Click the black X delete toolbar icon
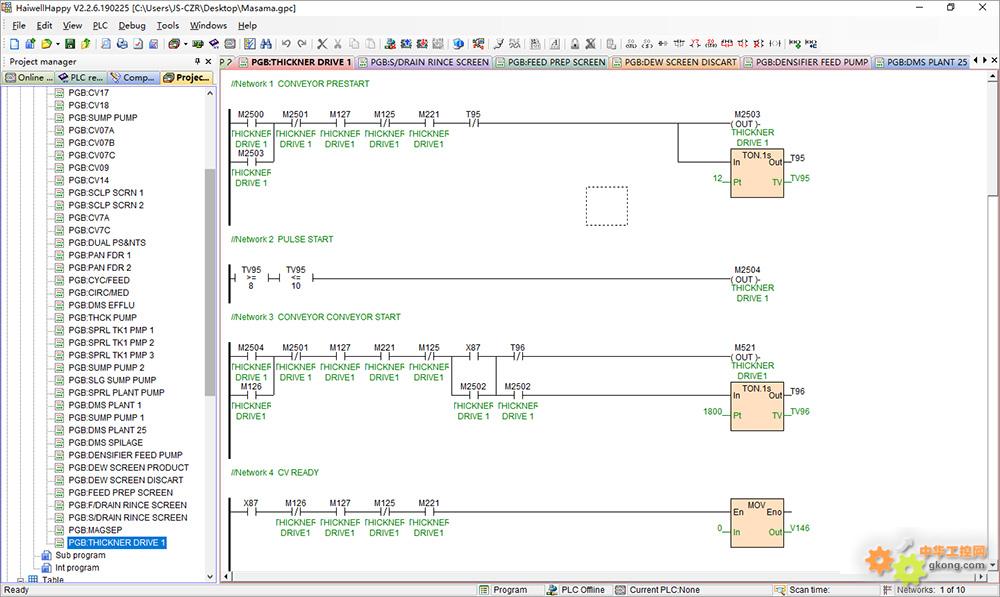Screen dimensions: 1000x597 [x=322, y=44]
